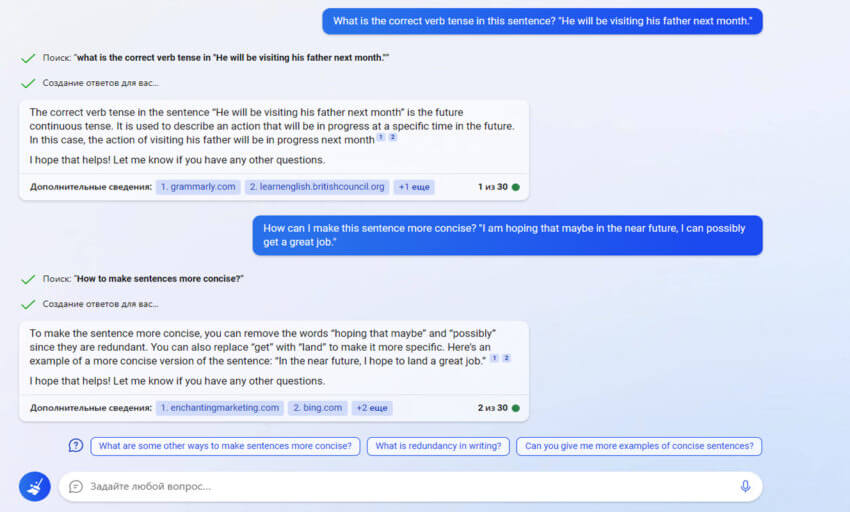Viewport: 850px width, 512px height.
Task: Select suggestion "What are some other ways to make sentences more concise?"
Action: 225,446
